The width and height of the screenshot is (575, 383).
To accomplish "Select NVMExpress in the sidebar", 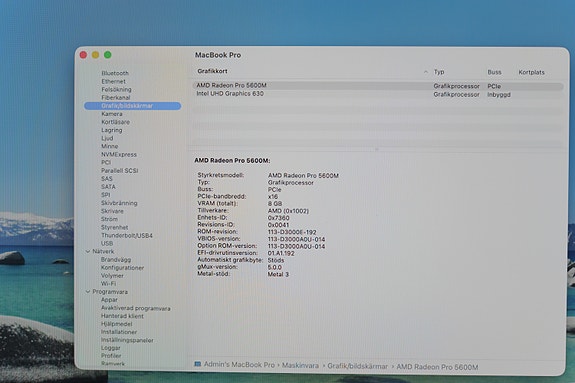I will 119,154.
